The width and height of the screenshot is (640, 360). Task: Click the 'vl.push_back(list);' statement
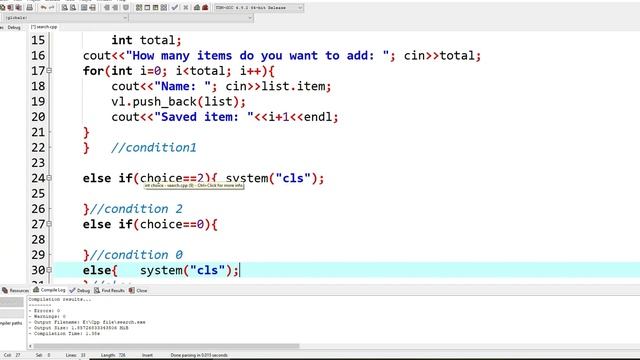tap(179, 102)
